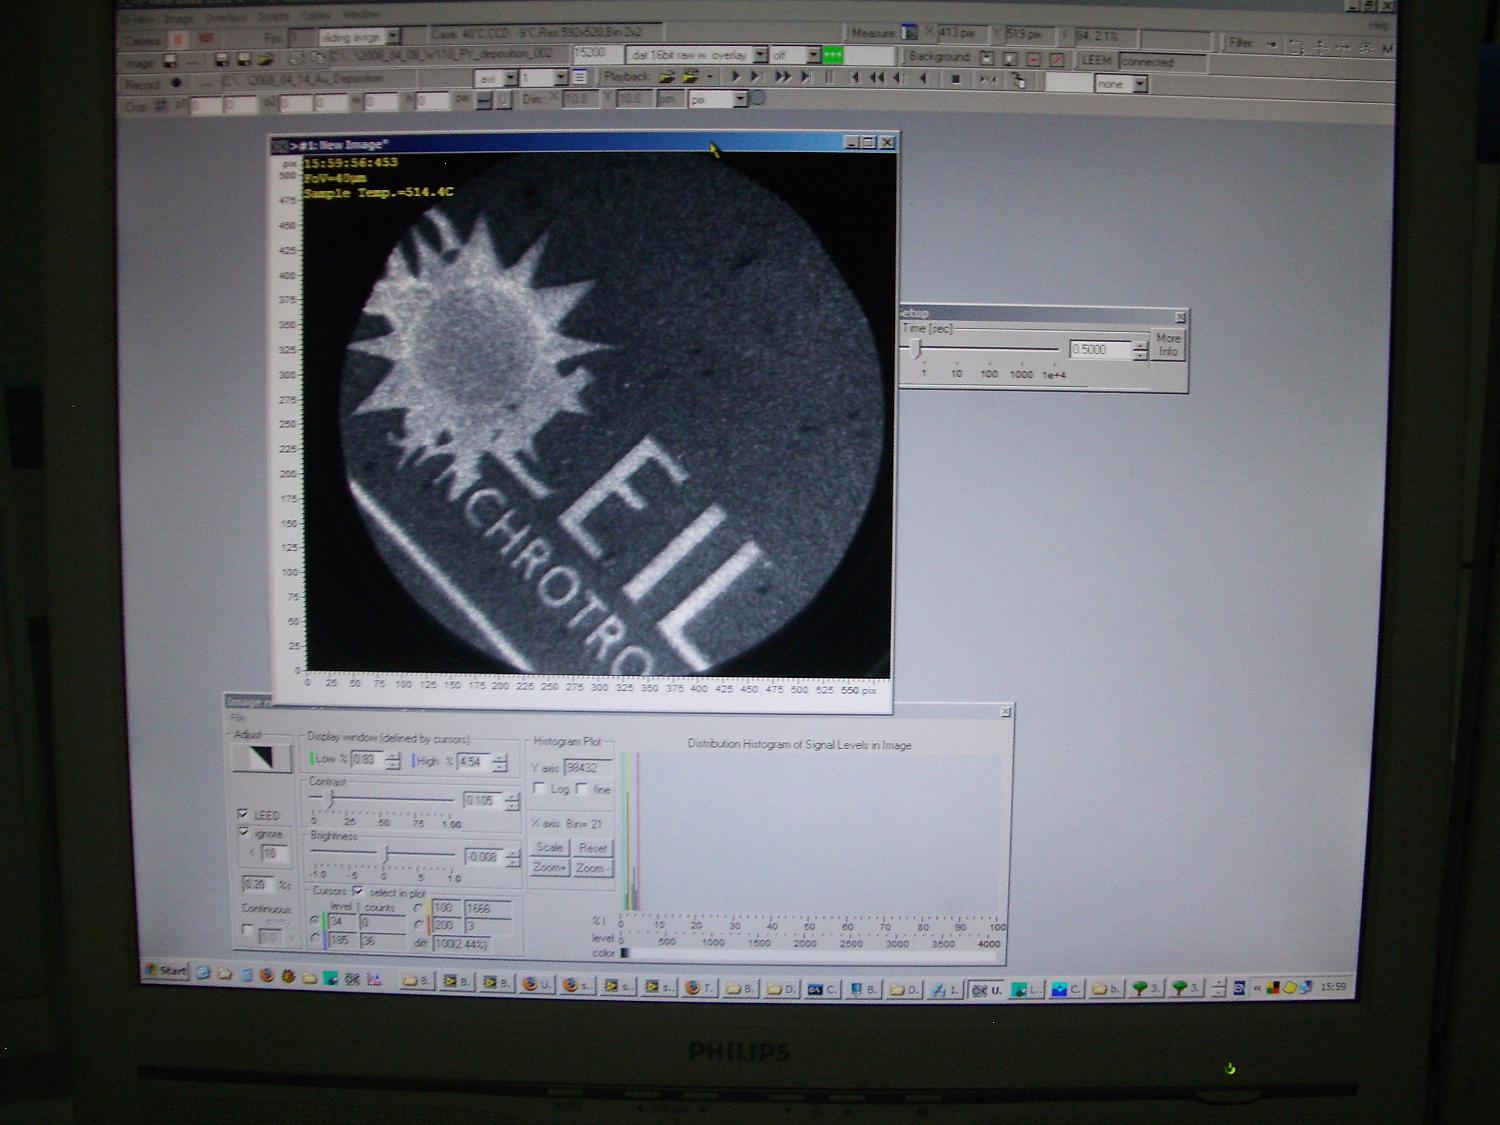Screen dimensions: 1500x1125
Task: Toggle the LEED checkbox
Action: point(242,813)
